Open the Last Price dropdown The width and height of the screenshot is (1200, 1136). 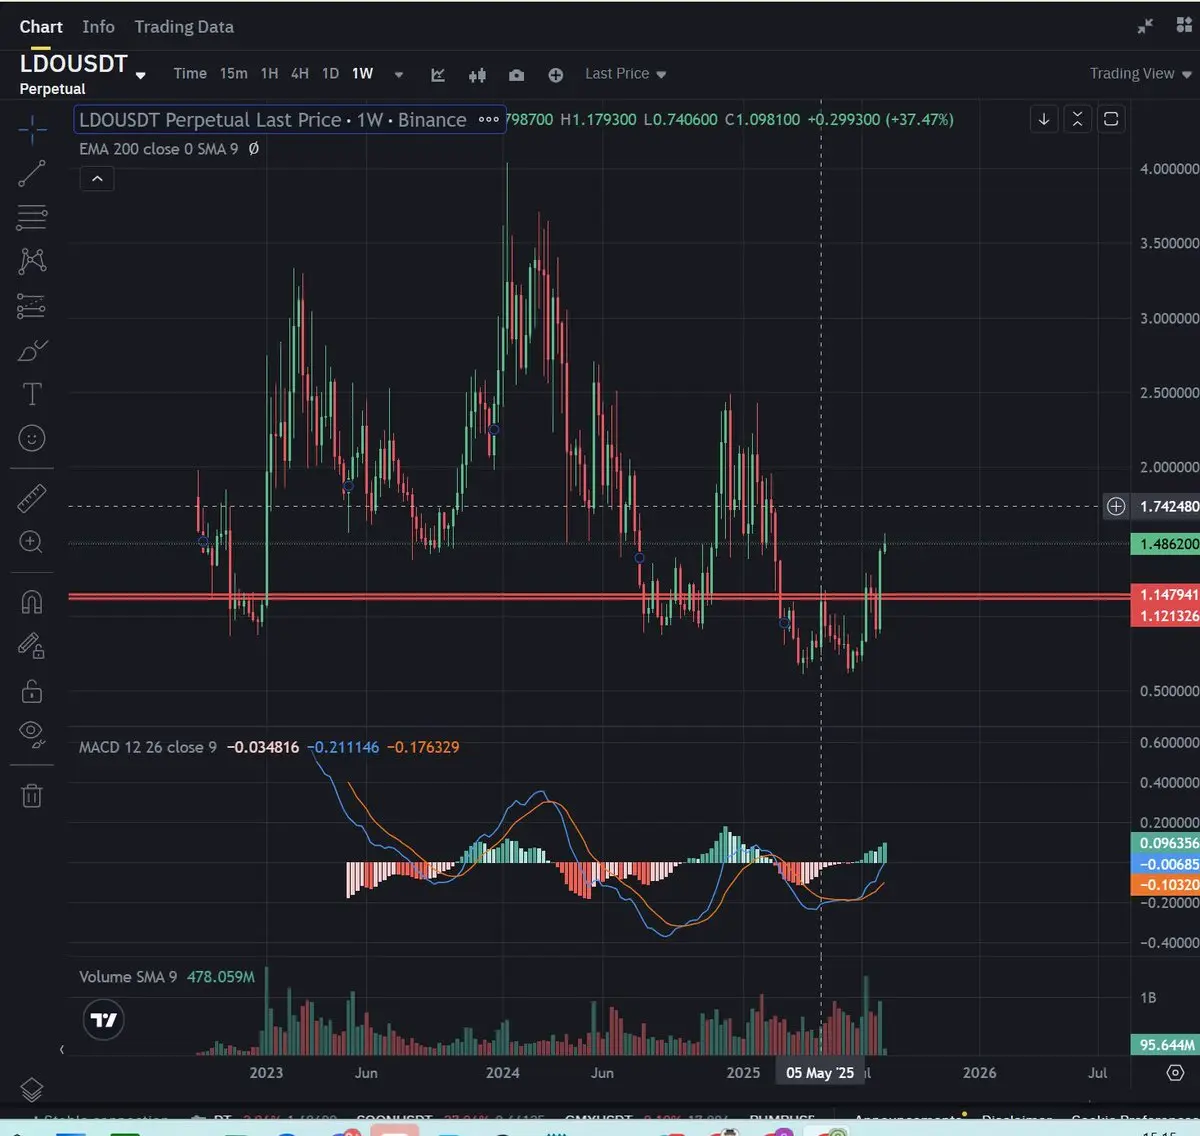(x=625, y=74)
